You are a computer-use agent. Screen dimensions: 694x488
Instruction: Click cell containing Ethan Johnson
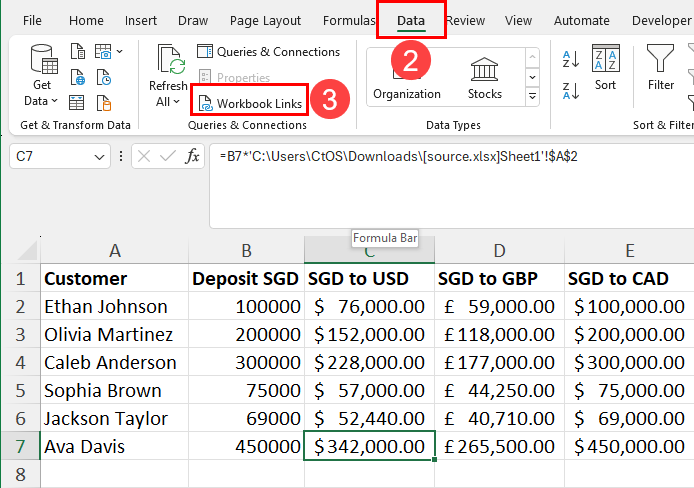pyautogui.click(x=115, y=306)
